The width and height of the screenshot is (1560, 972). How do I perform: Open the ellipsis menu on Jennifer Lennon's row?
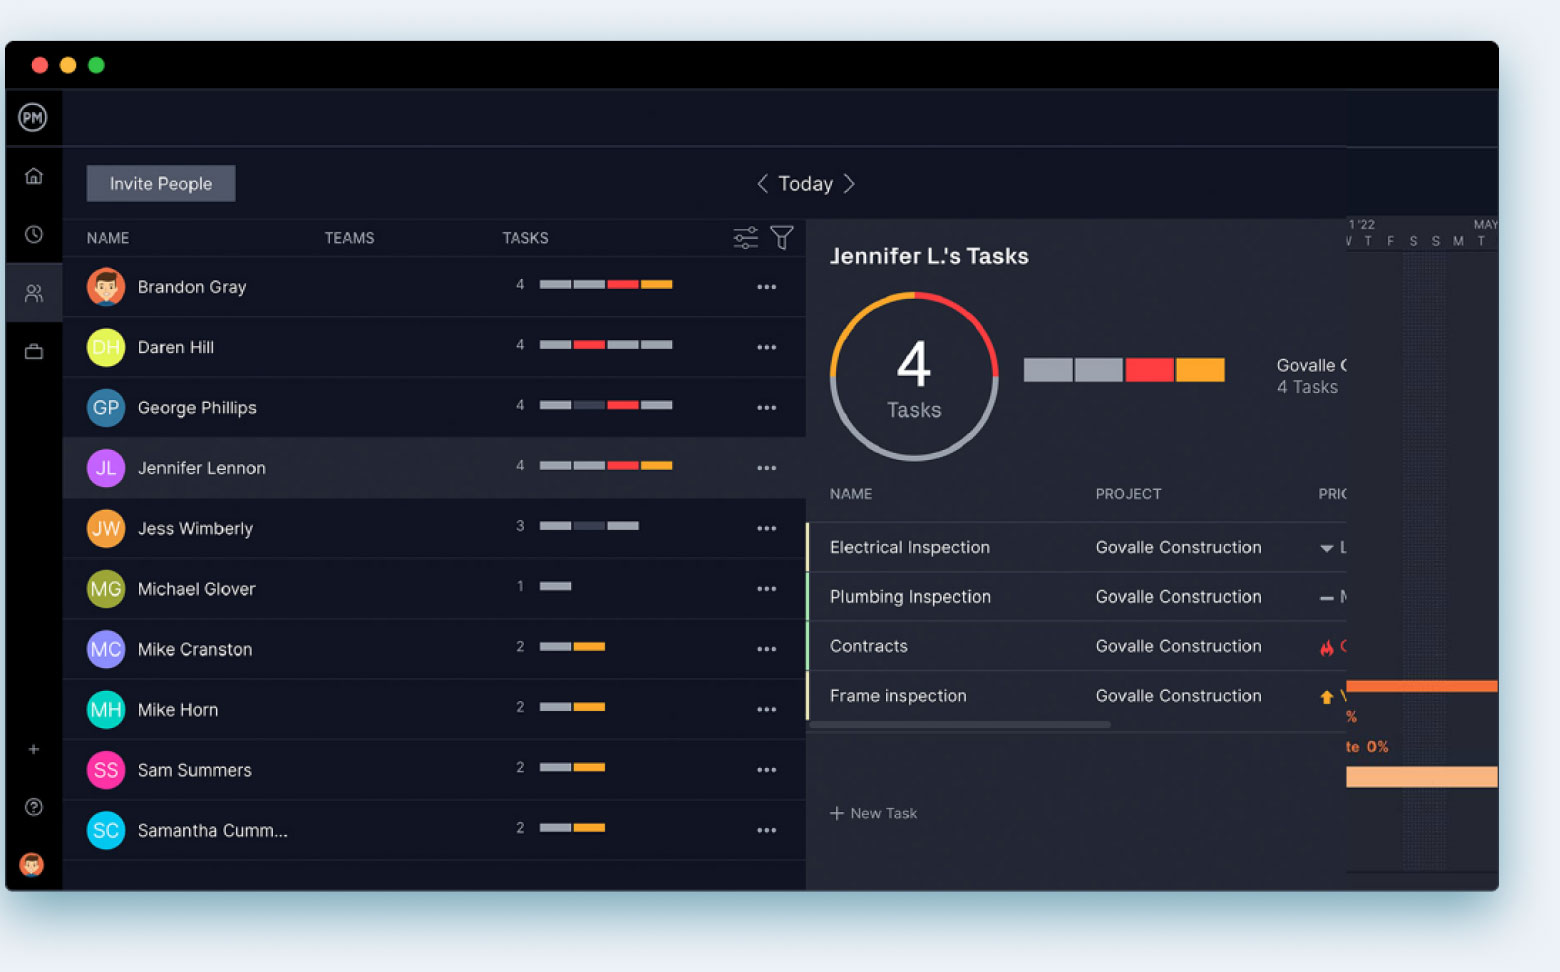(x=767, y=467)
